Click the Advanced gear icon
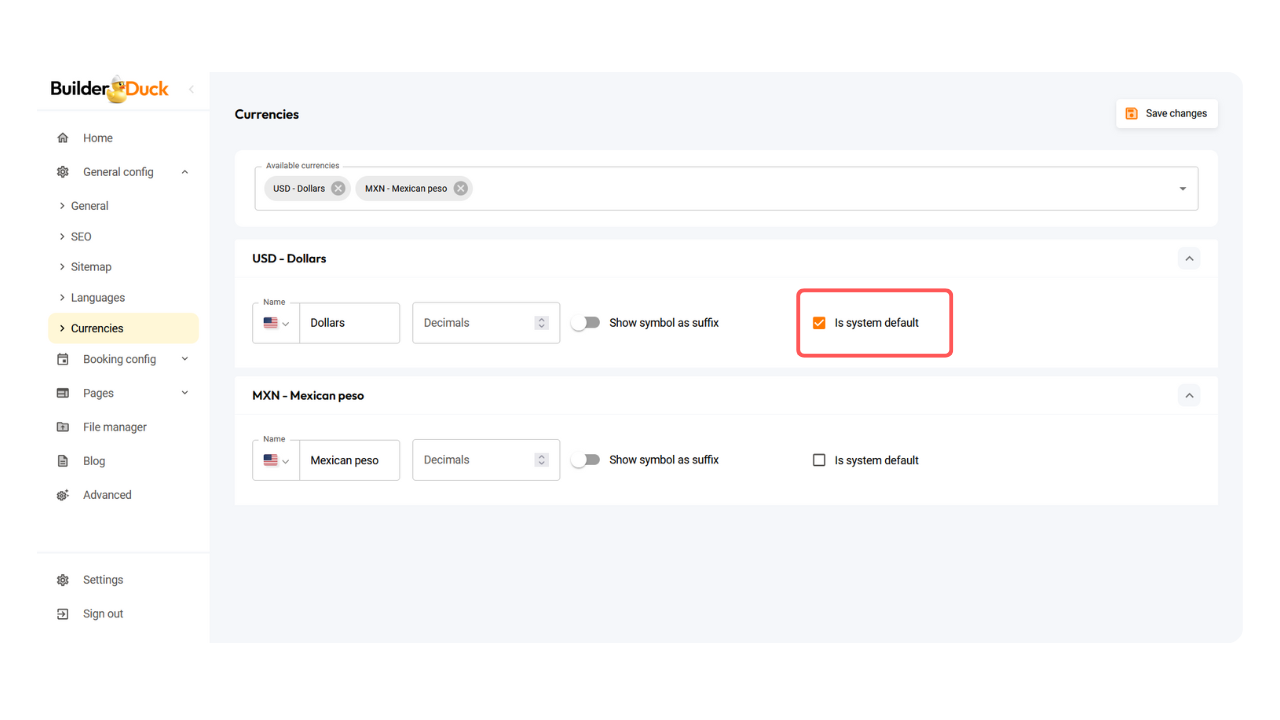This screenshot has width=1280, height=720. [63, 495]
